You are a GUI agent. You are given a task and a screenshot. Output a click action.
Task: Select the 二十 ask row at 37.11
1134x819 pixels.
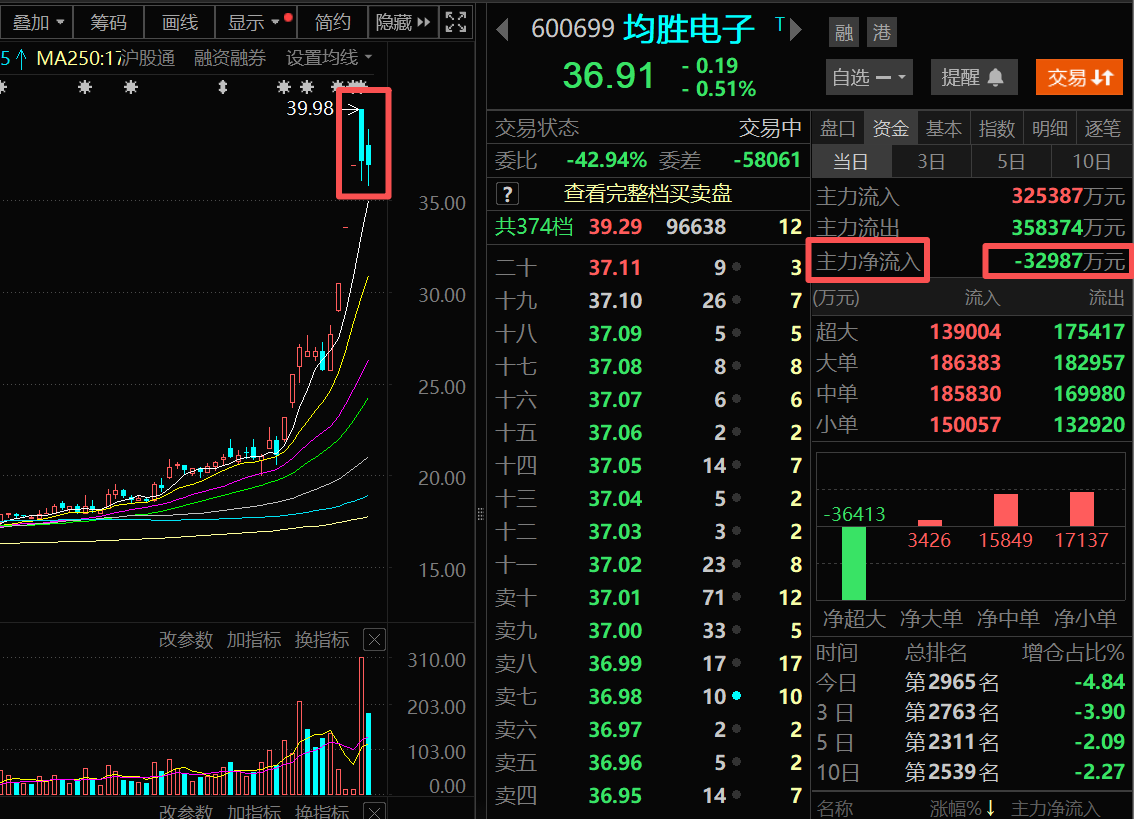click(649, 268)
